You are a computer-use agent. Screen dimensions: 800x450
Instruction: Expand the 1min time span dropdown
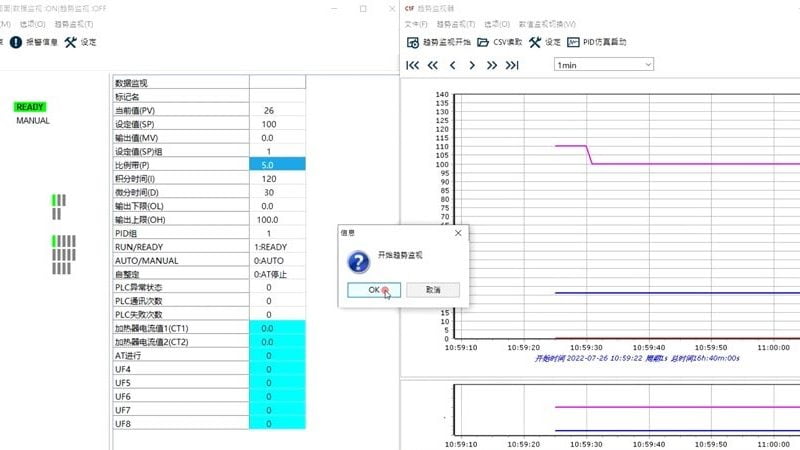point(603,65)
